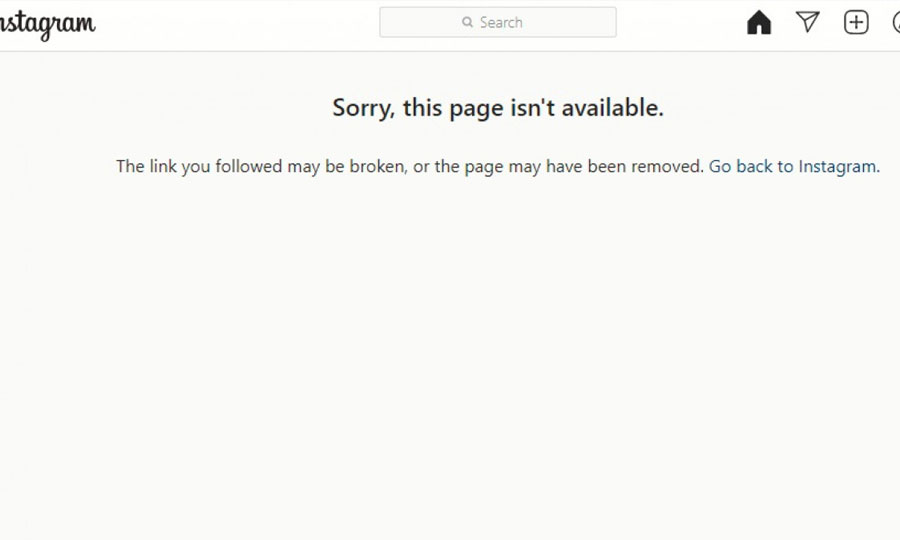Click the partially visible circle icon
This screenshot has width=900, height=540.
click(x=896, y=22)
